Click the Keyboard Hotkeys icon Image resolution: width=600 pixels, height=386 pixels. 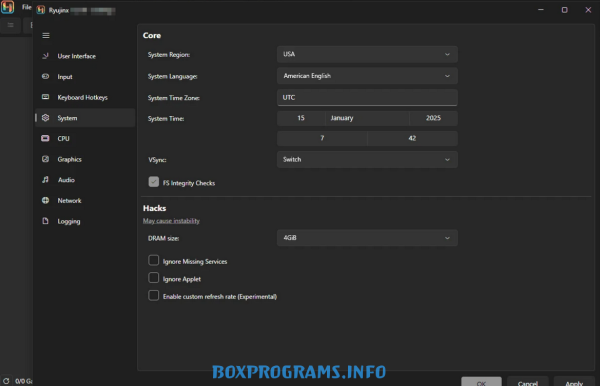(46, 97)
